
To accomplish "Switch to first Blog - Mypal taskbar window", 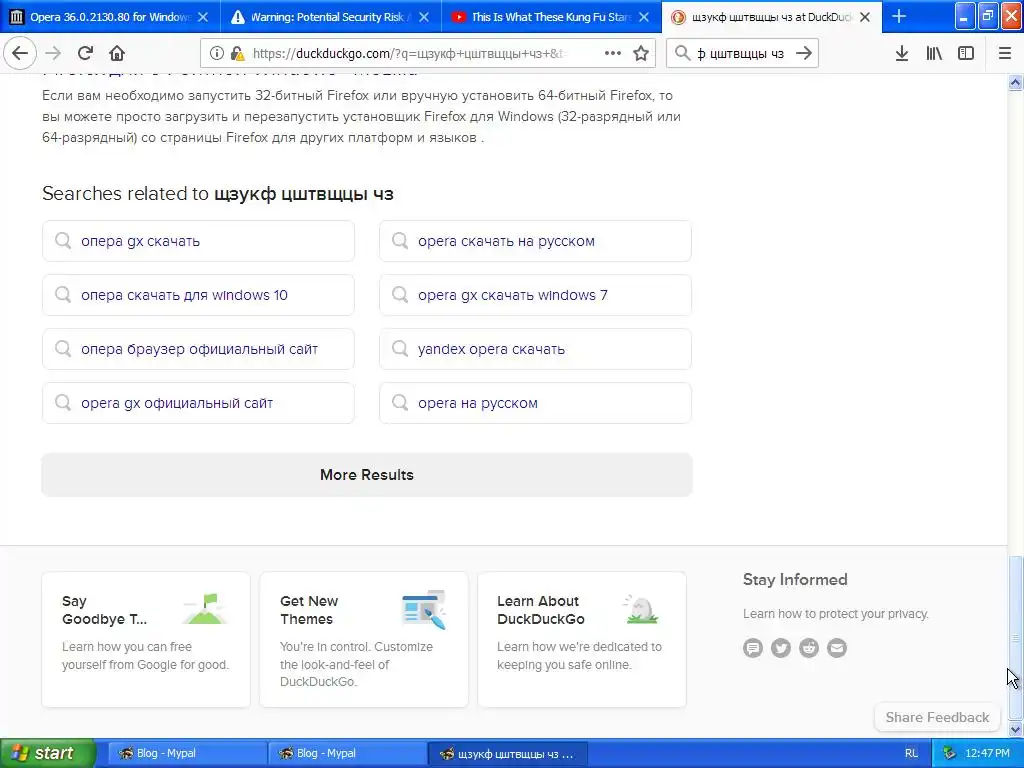I will 186,754.
